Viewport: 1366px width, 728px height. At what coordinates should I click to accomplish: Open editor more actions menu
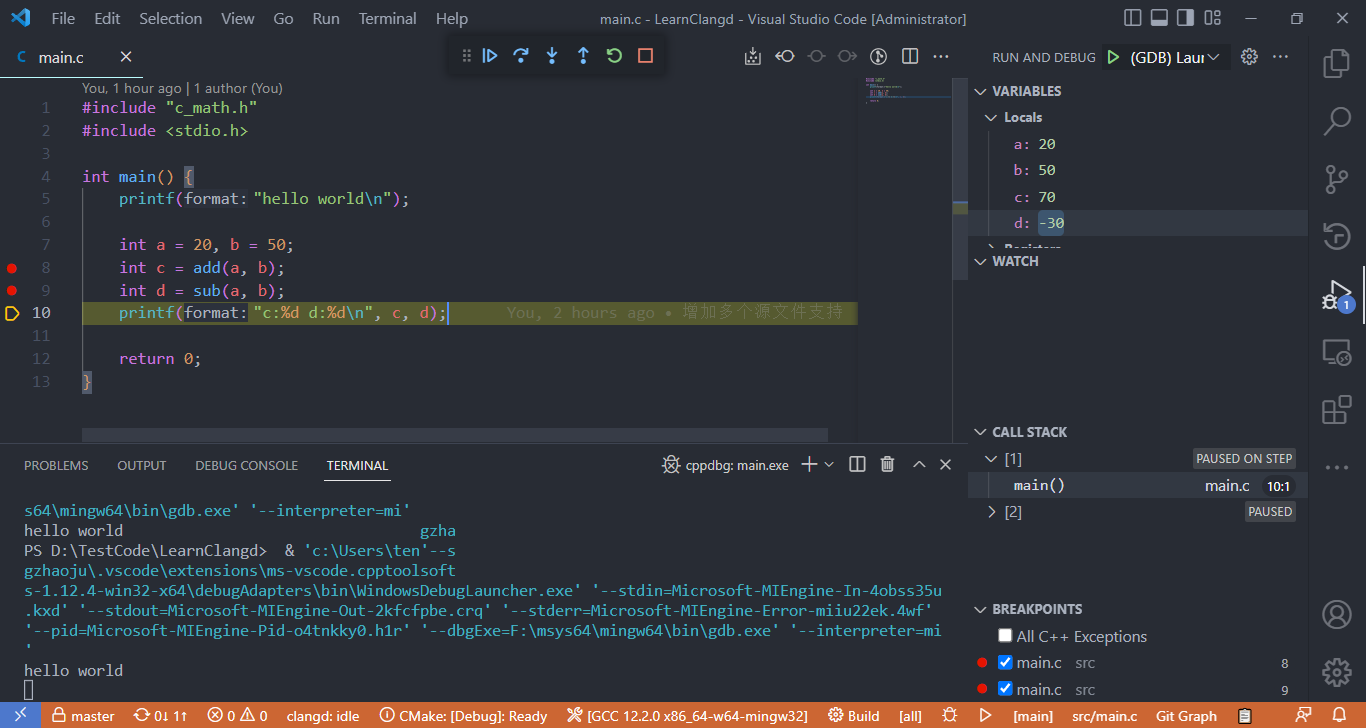point(941,56)
